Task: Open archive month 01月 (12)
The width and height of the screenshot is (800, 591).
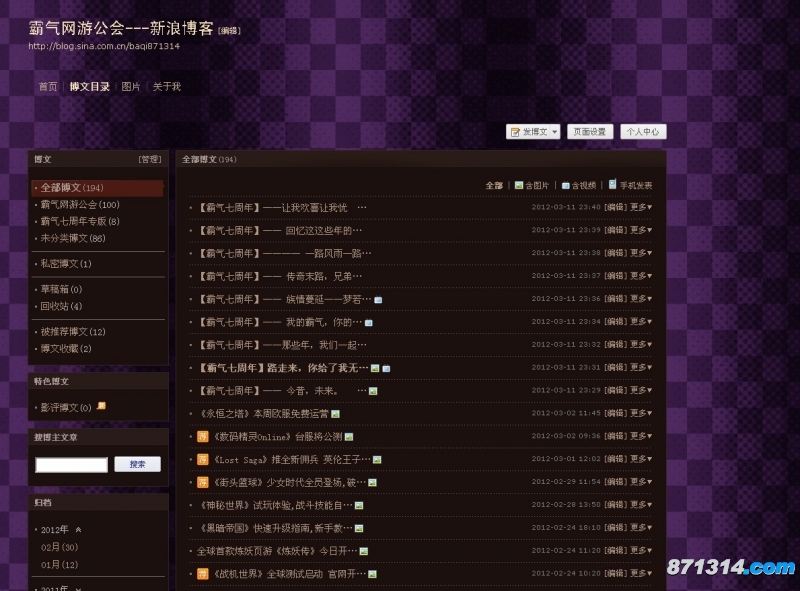Action: tap(59, 564)
